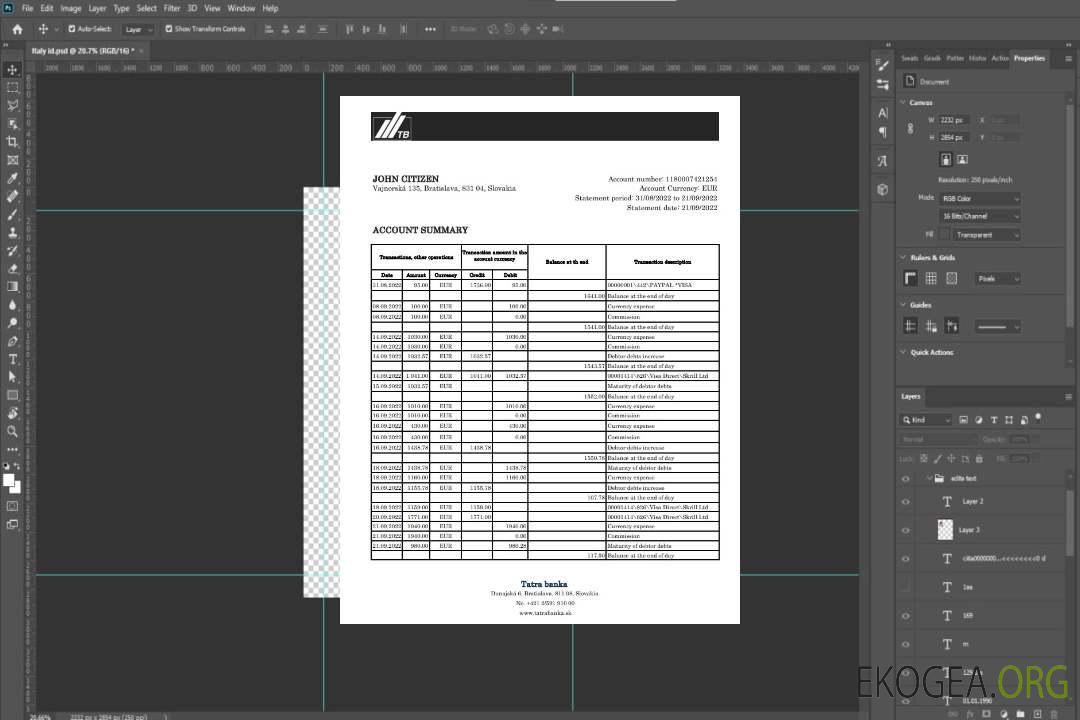Select the Crop tool

(12, 142)
